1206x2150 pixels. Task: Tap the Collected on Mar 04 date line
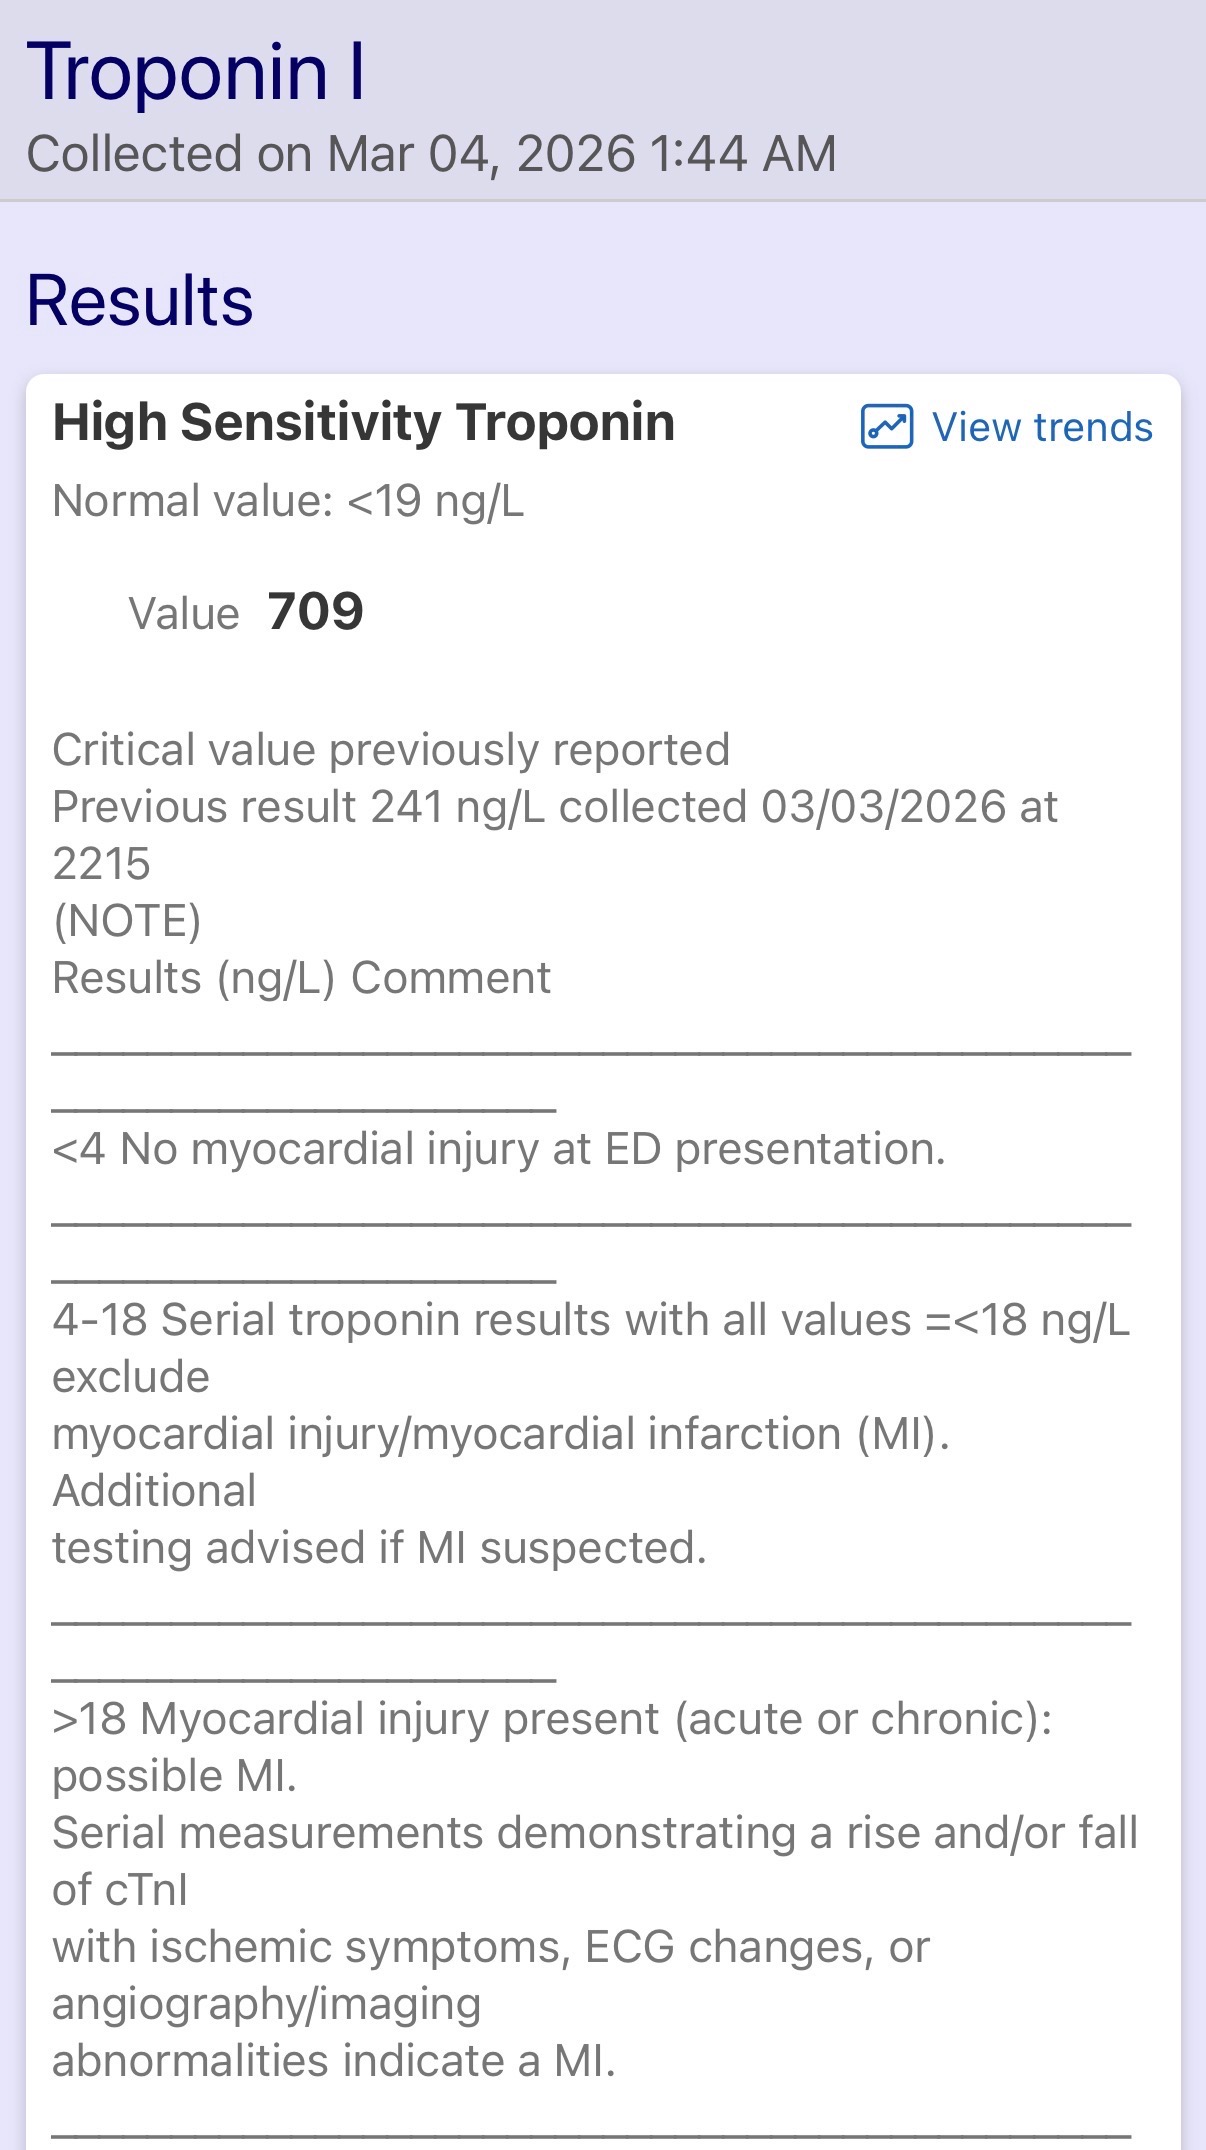[431, 154]
